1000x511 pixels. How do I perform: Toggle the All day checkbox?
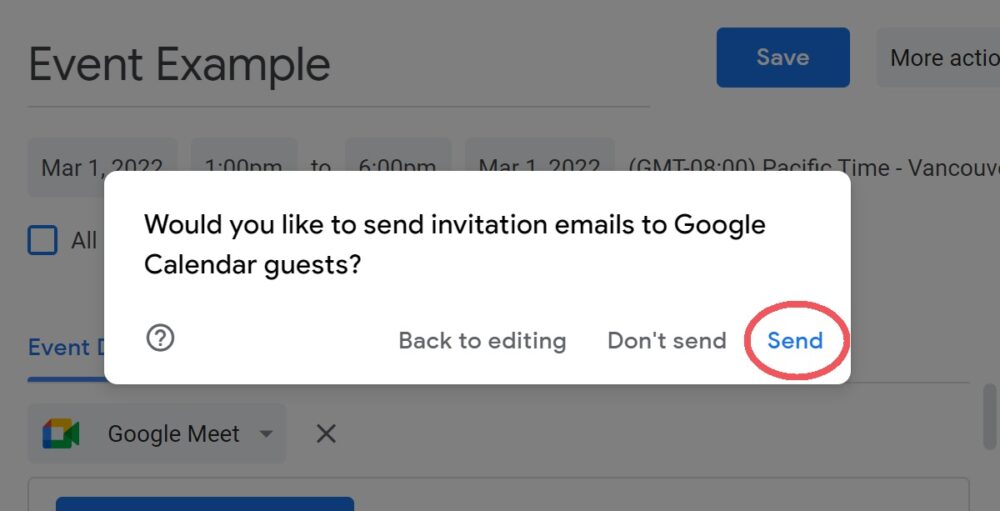point(42,240)
